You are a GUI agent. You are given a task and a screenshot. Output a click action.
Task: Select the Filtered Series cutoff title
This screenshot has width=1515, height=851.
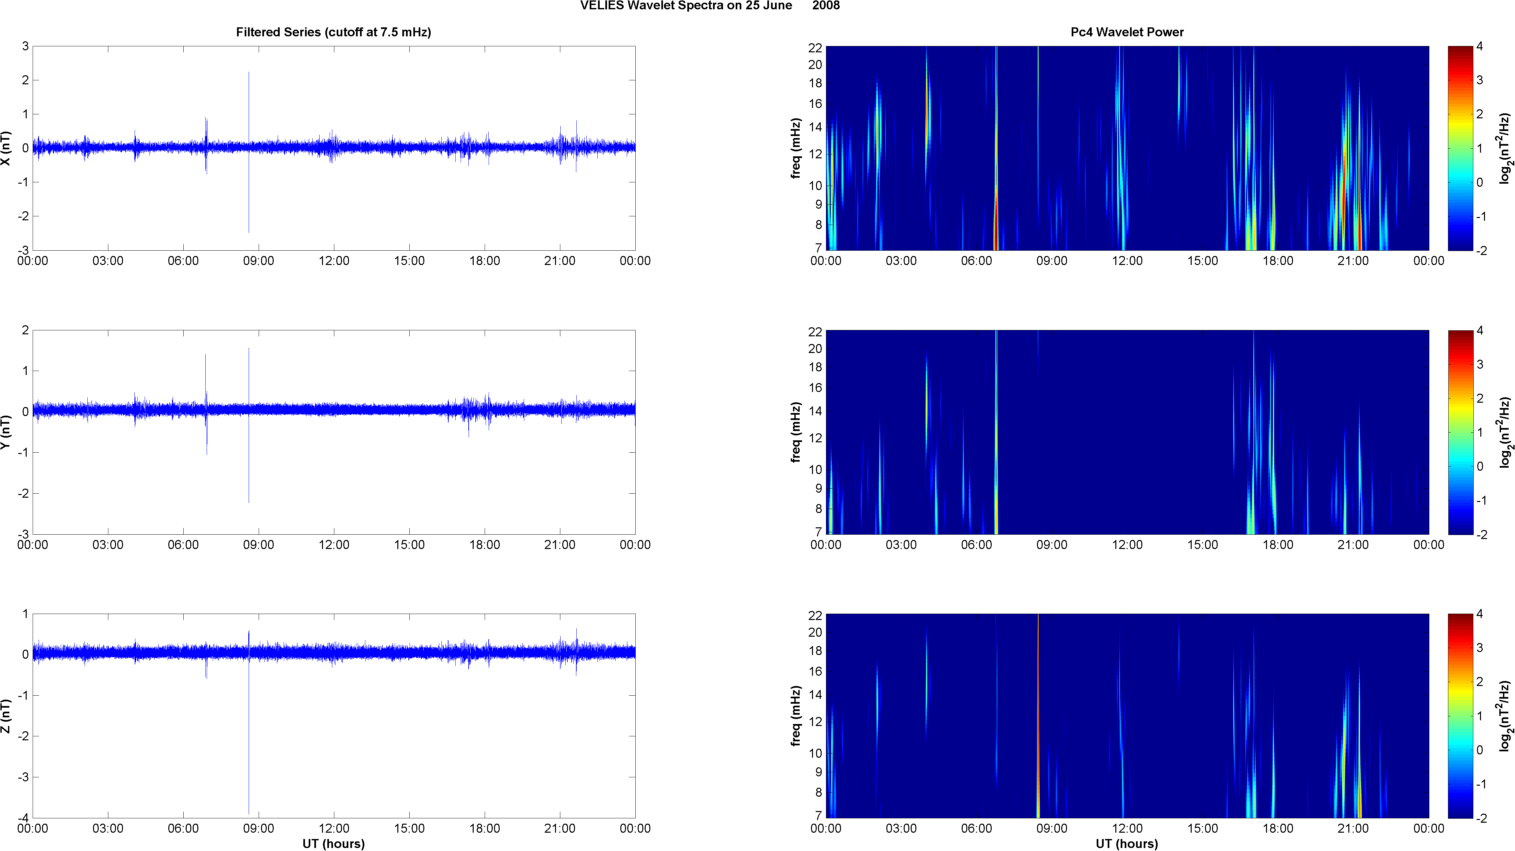pos(334,32)
